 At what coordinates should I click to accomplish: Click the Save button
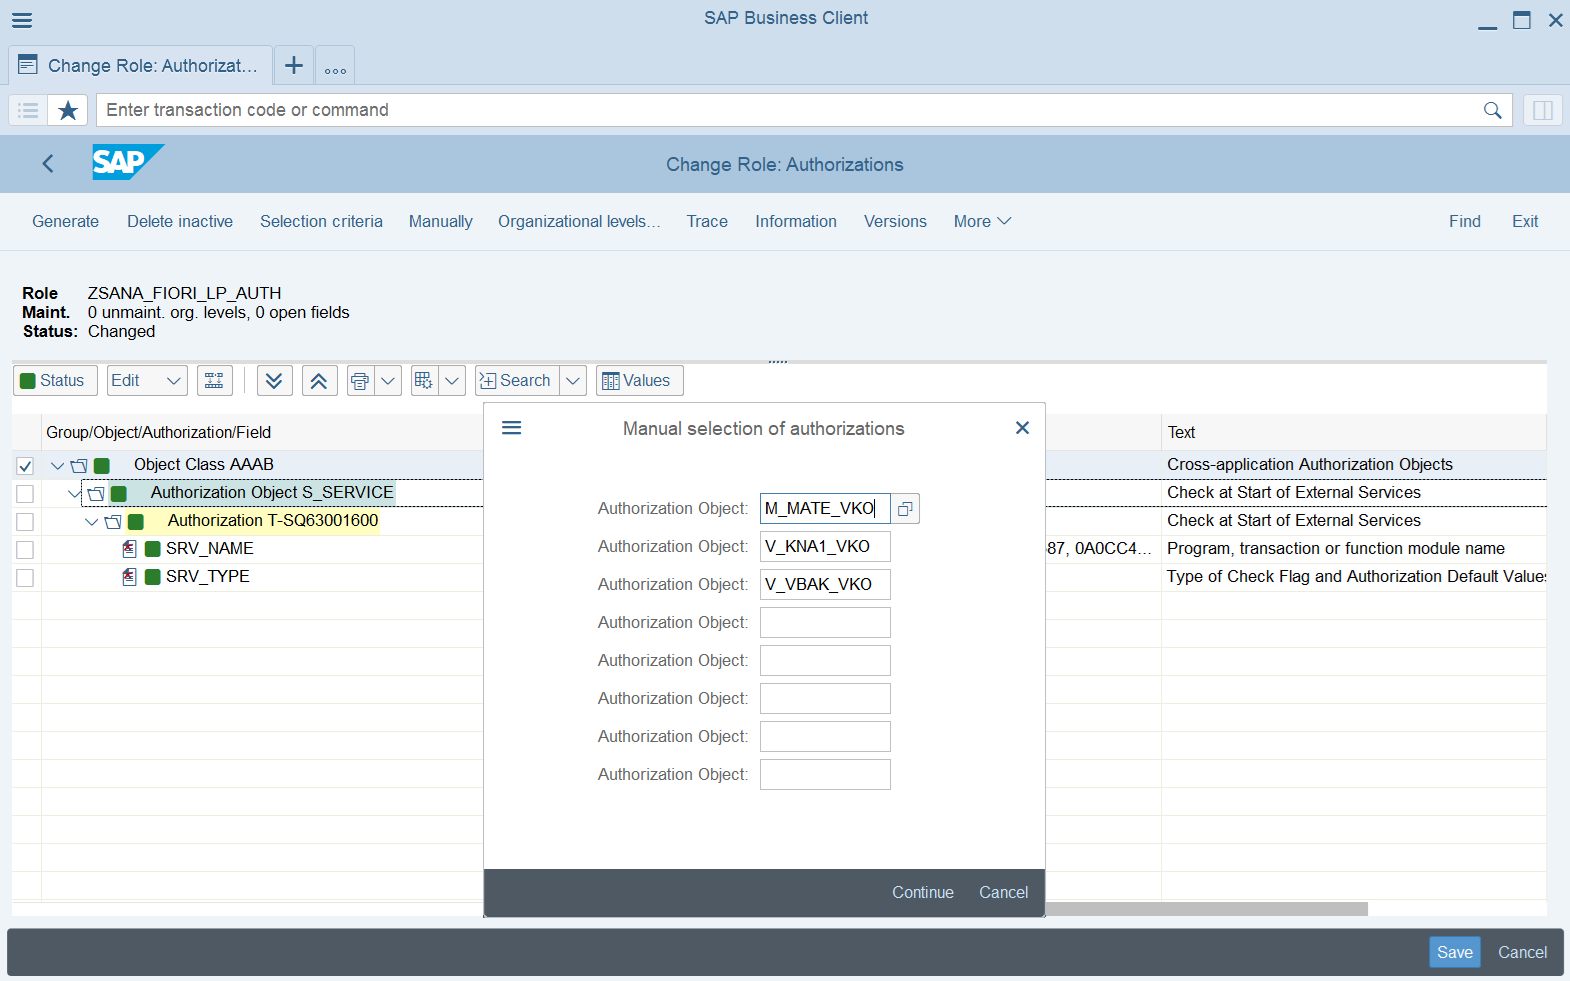coord(1455,953)
